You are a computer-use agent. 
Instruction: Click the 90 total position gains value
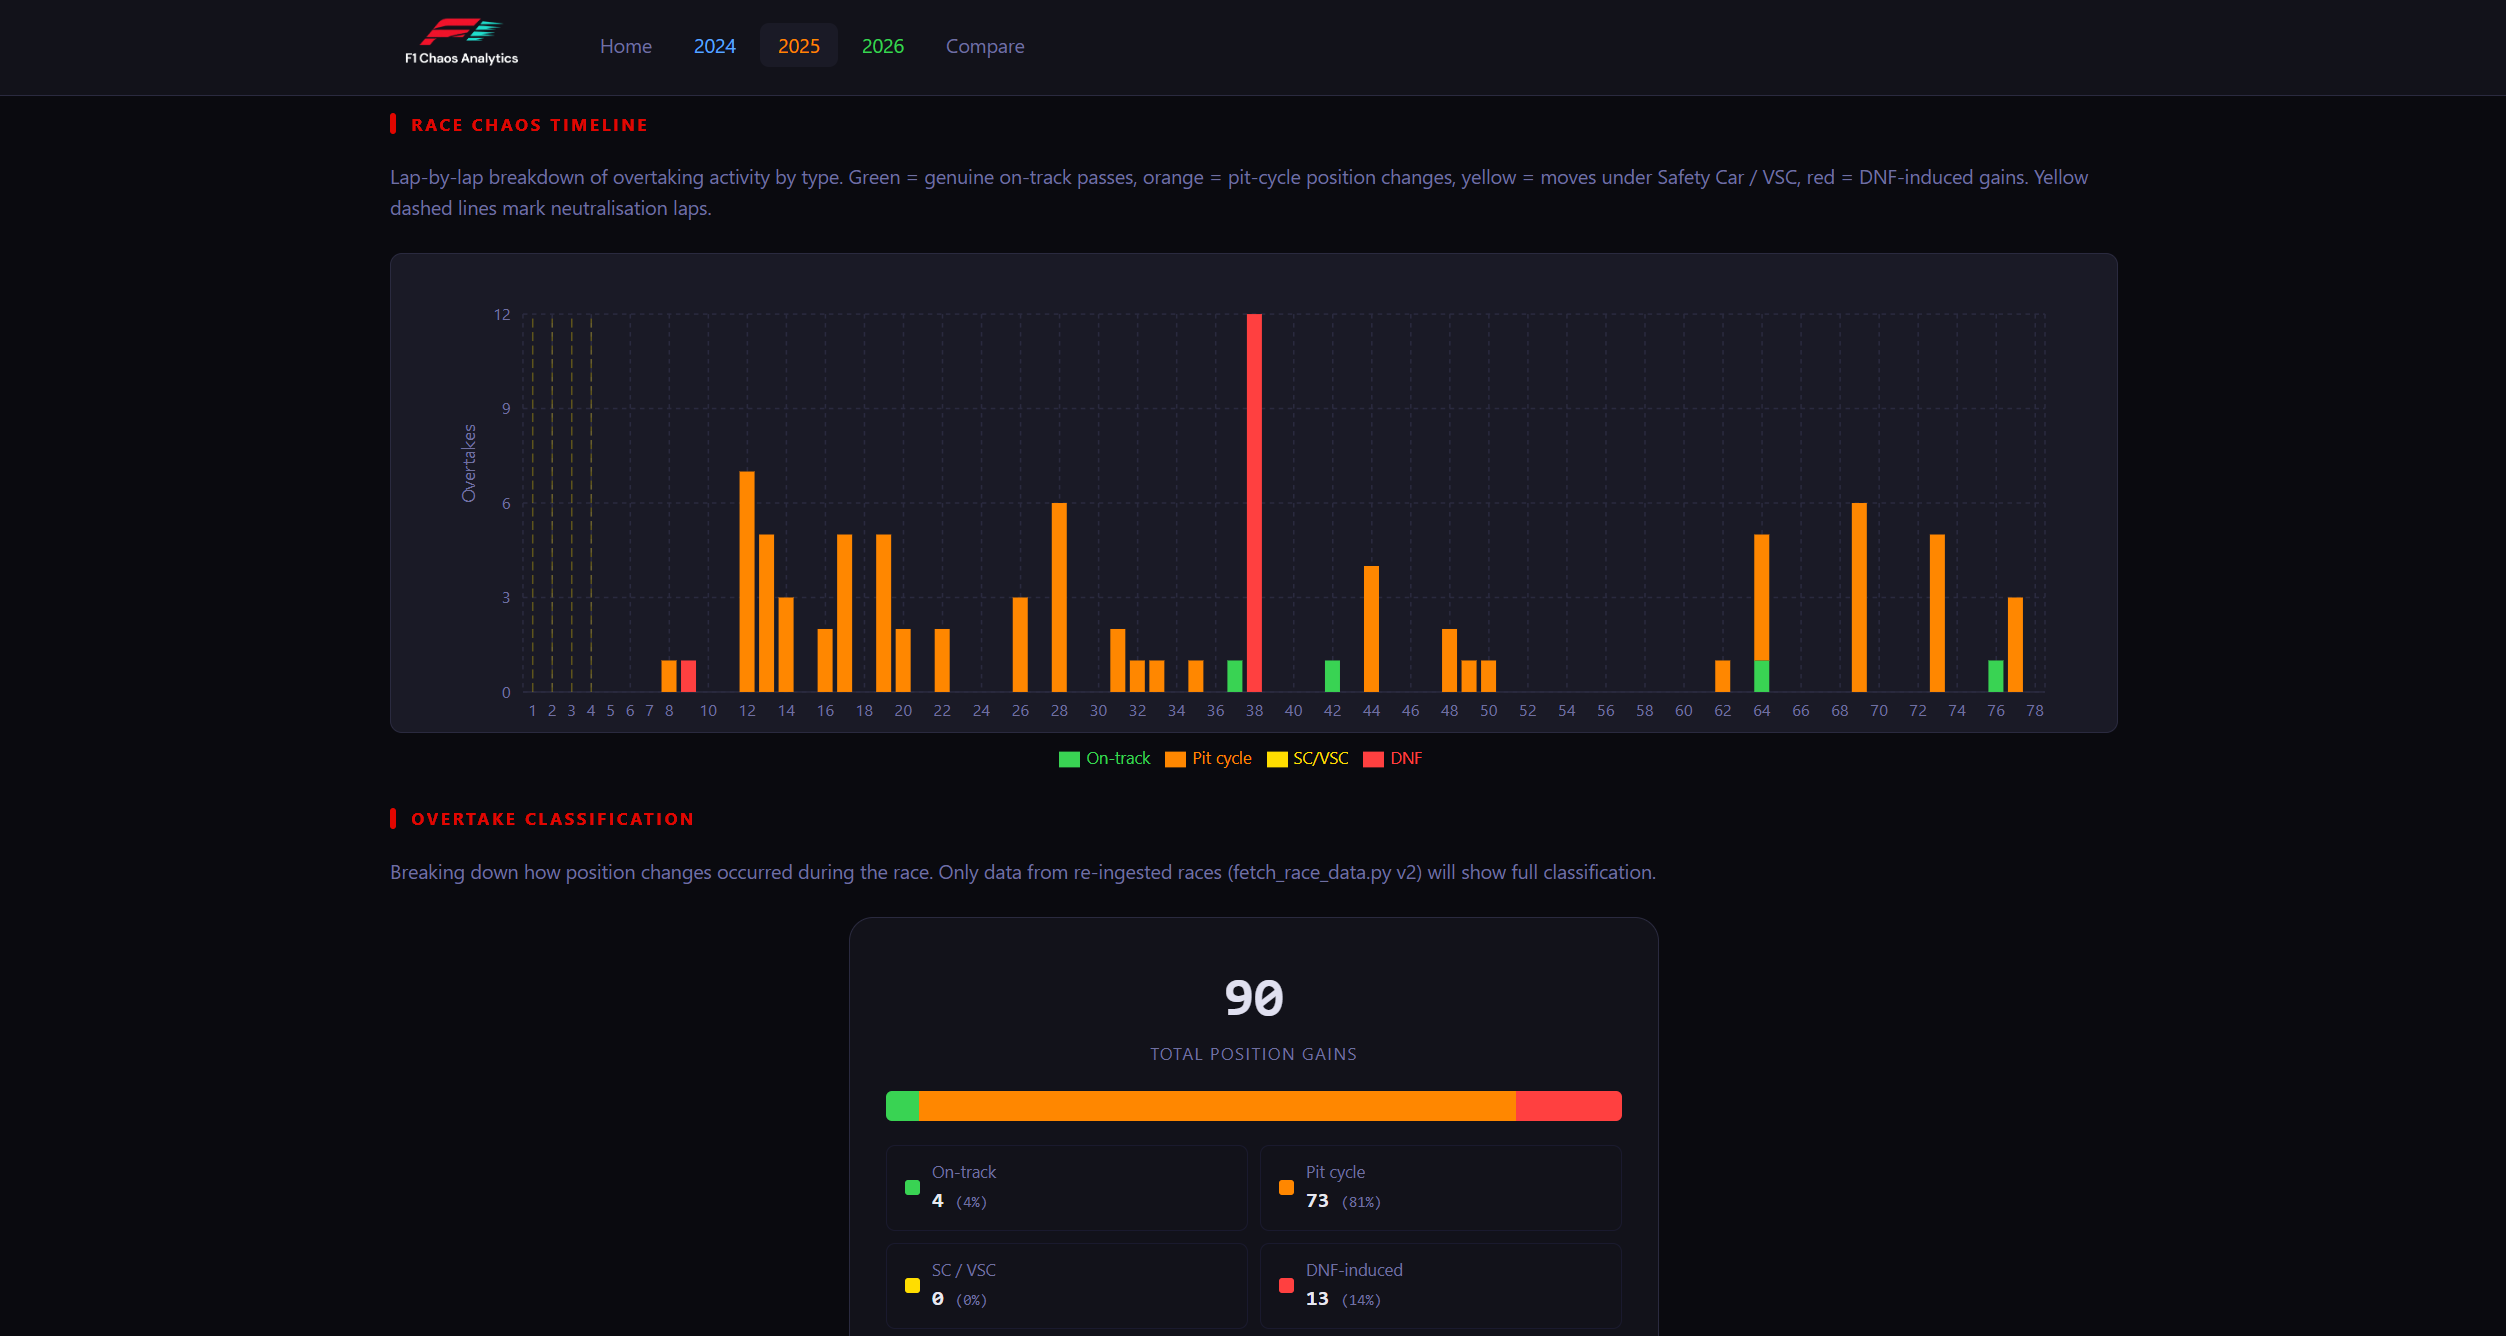tap(1252, 997)
